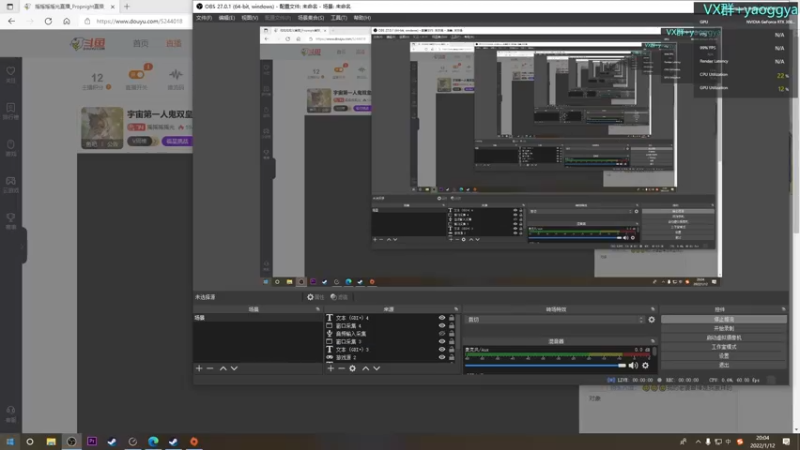Click the purple button on streamer card

177,141
